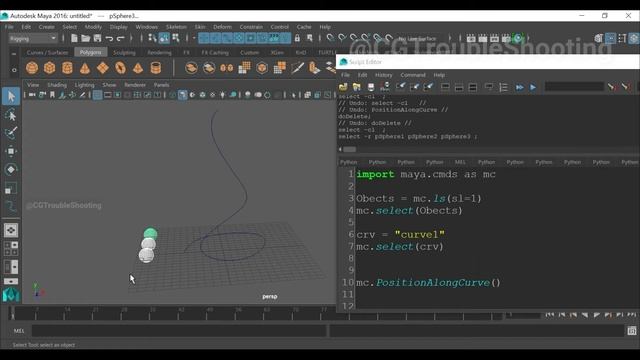Click go to end of playback range
Viewport: 640px width, 360px height.
[632, 315]
